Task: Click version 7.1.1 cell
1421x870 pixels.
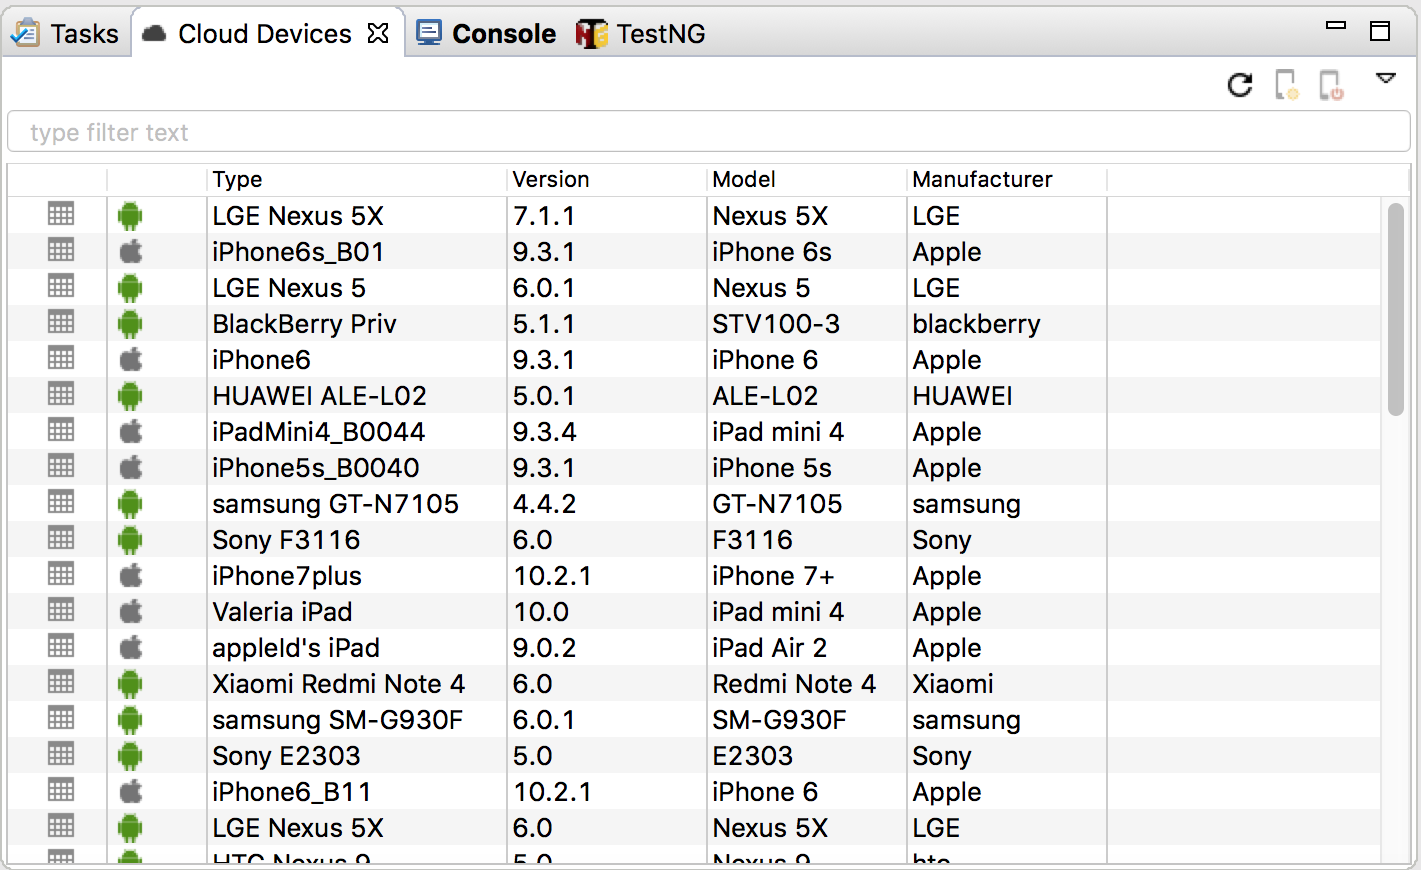Action: pyautogui.click(x=544, y=216)
